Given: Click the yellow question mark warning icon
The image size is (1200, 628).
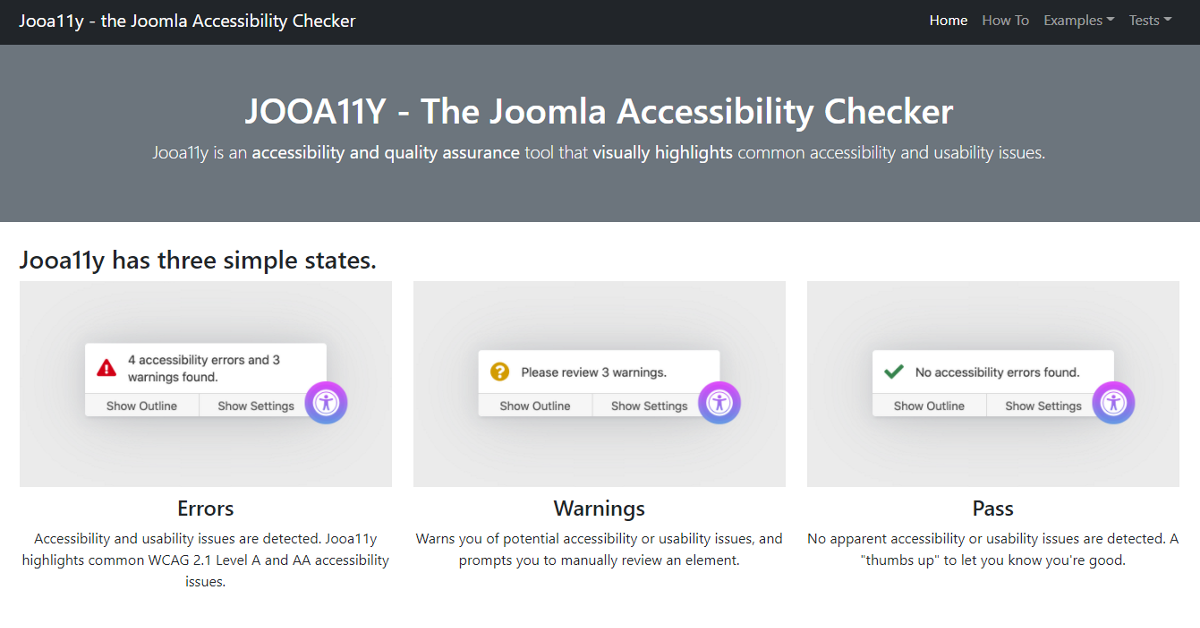Looking at the screenshot, I should [500, 372].
